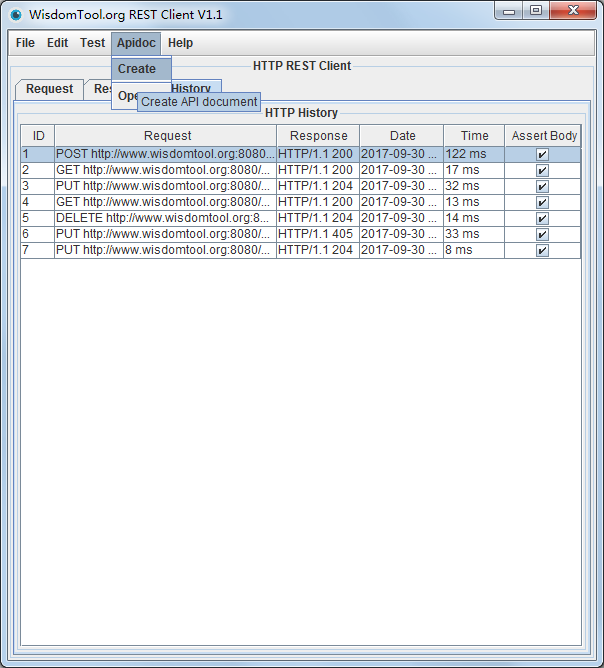Click the HTTP/1.1 405 response cell
This screenshot has width=604, height=668.
(318, 234)
